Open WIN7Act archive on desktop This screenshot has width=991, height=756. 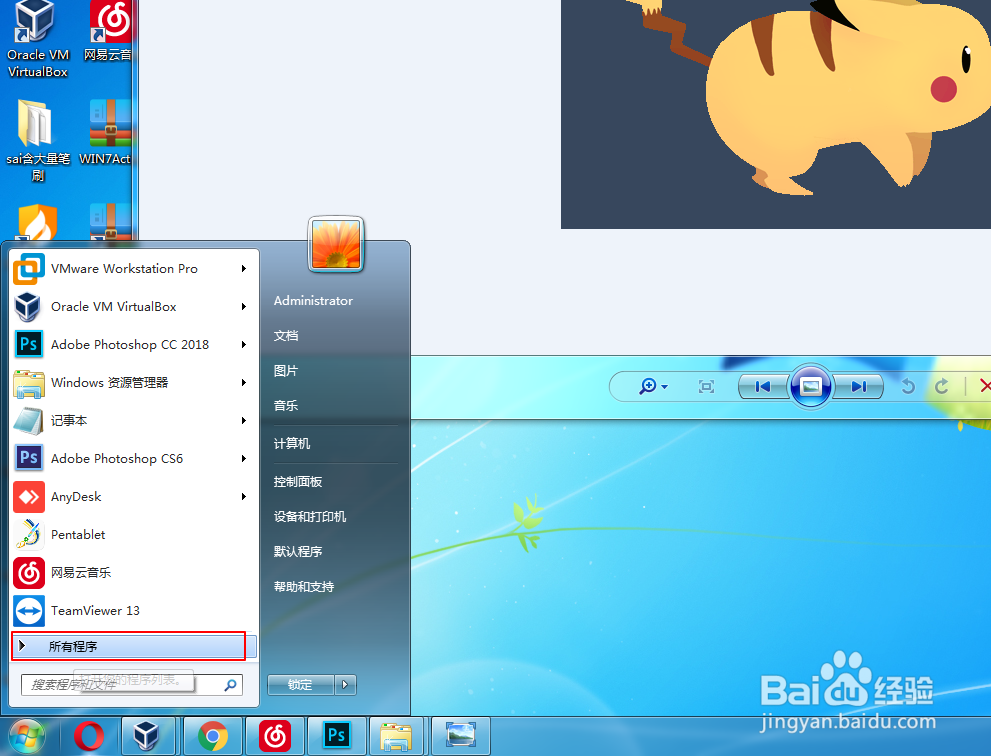coord(106,133)
